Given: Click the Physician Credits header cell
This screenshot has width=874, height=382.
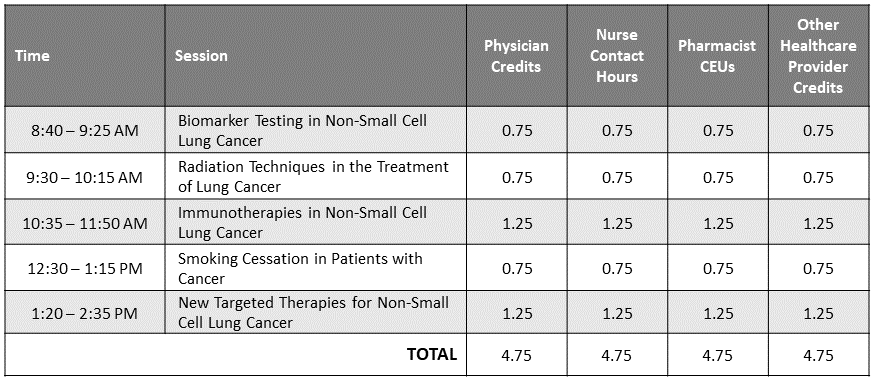Looking at the screenshot, I should (517, 56).
